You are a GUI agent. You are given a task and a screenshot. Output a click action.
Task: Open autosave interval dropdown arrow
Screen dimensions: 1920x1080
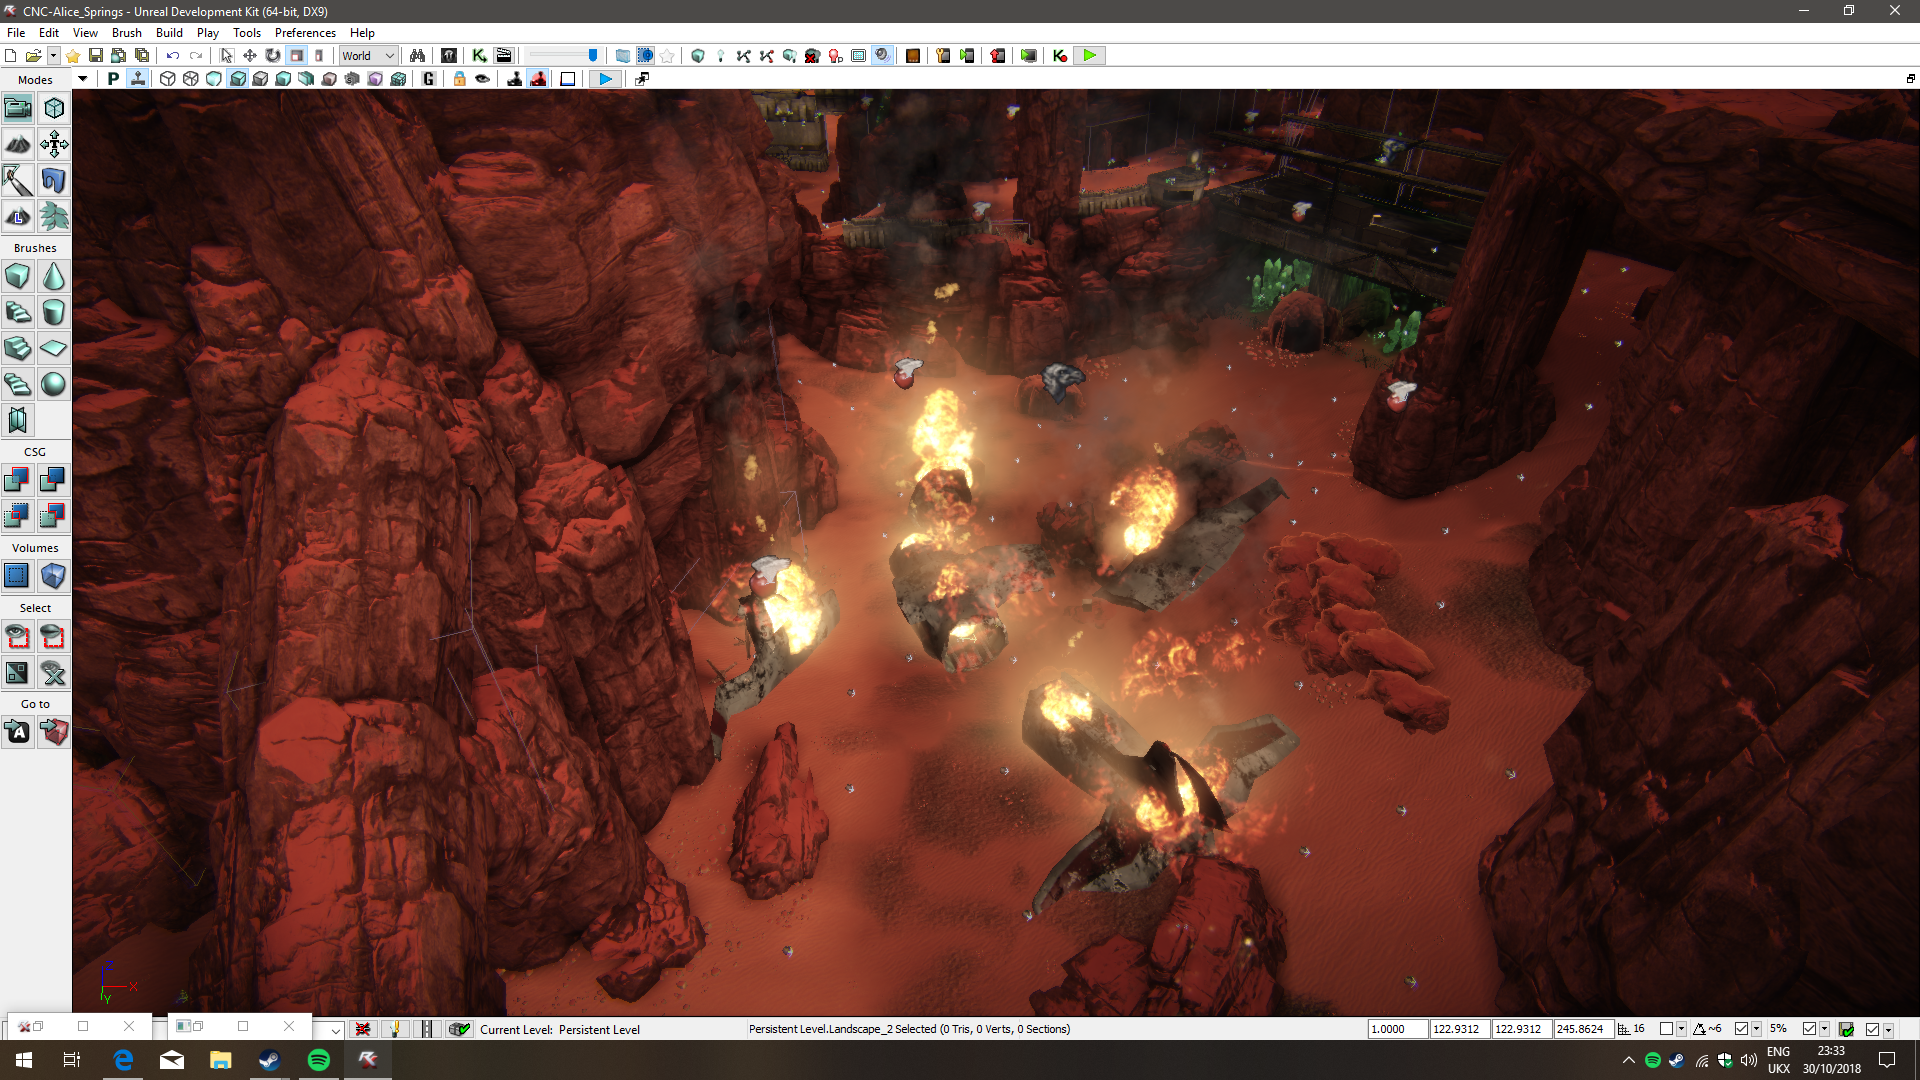point(1889,1029)
